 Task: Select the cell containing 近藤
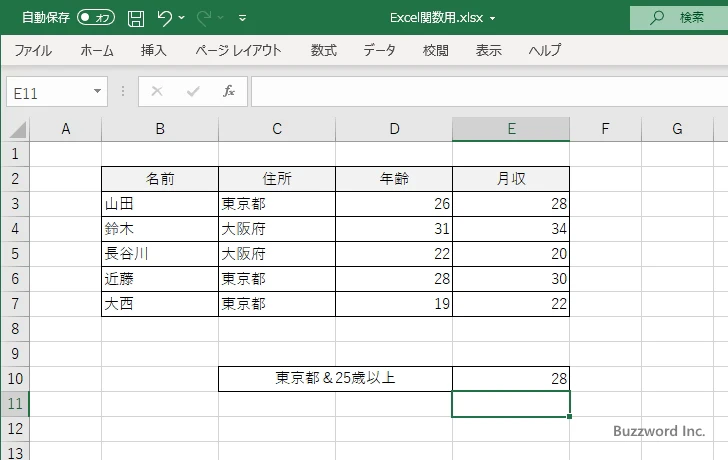point(160,279)
